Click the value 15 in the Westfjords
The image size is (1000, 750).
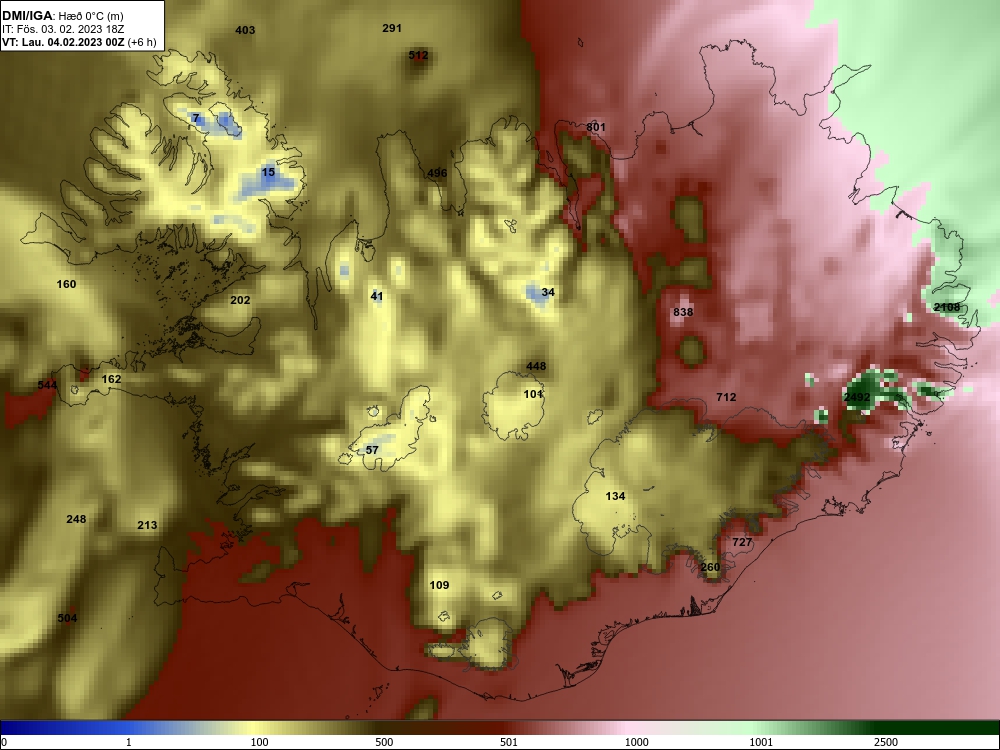[268, 172]
